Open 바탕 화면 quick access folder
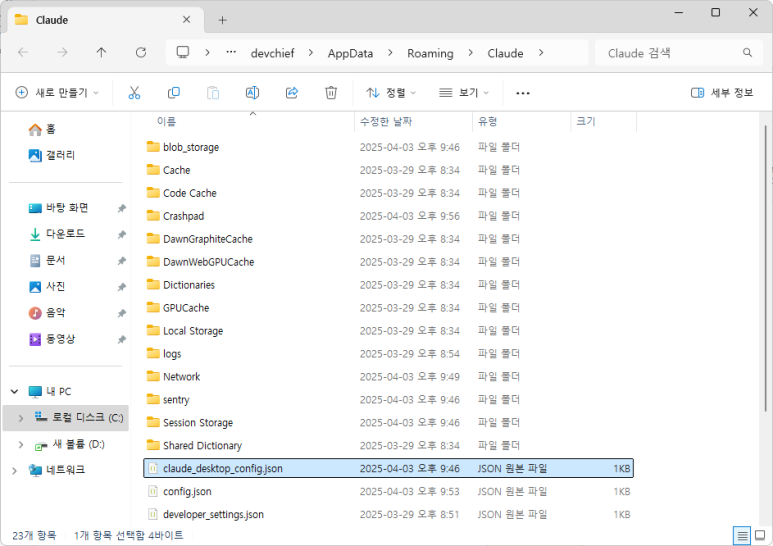The width and height of the screenshot is (773, 546). [x=58, y=208]
